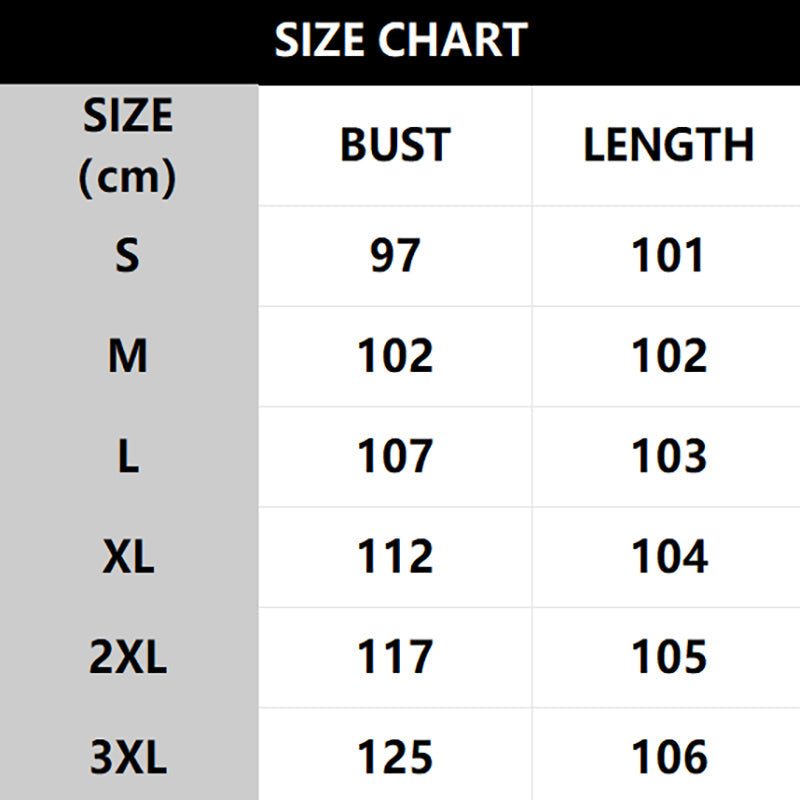Select the SIZE (cm) header cell
The image size is (800, 800).
point(128,147)
